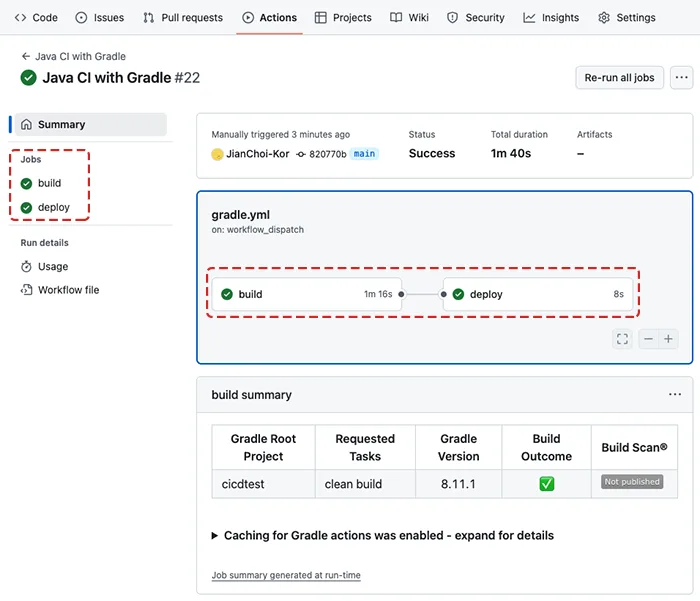This screenshot has width=700, height=601.
Task: Click the Settings gear icon
Action: coord(604,17)
